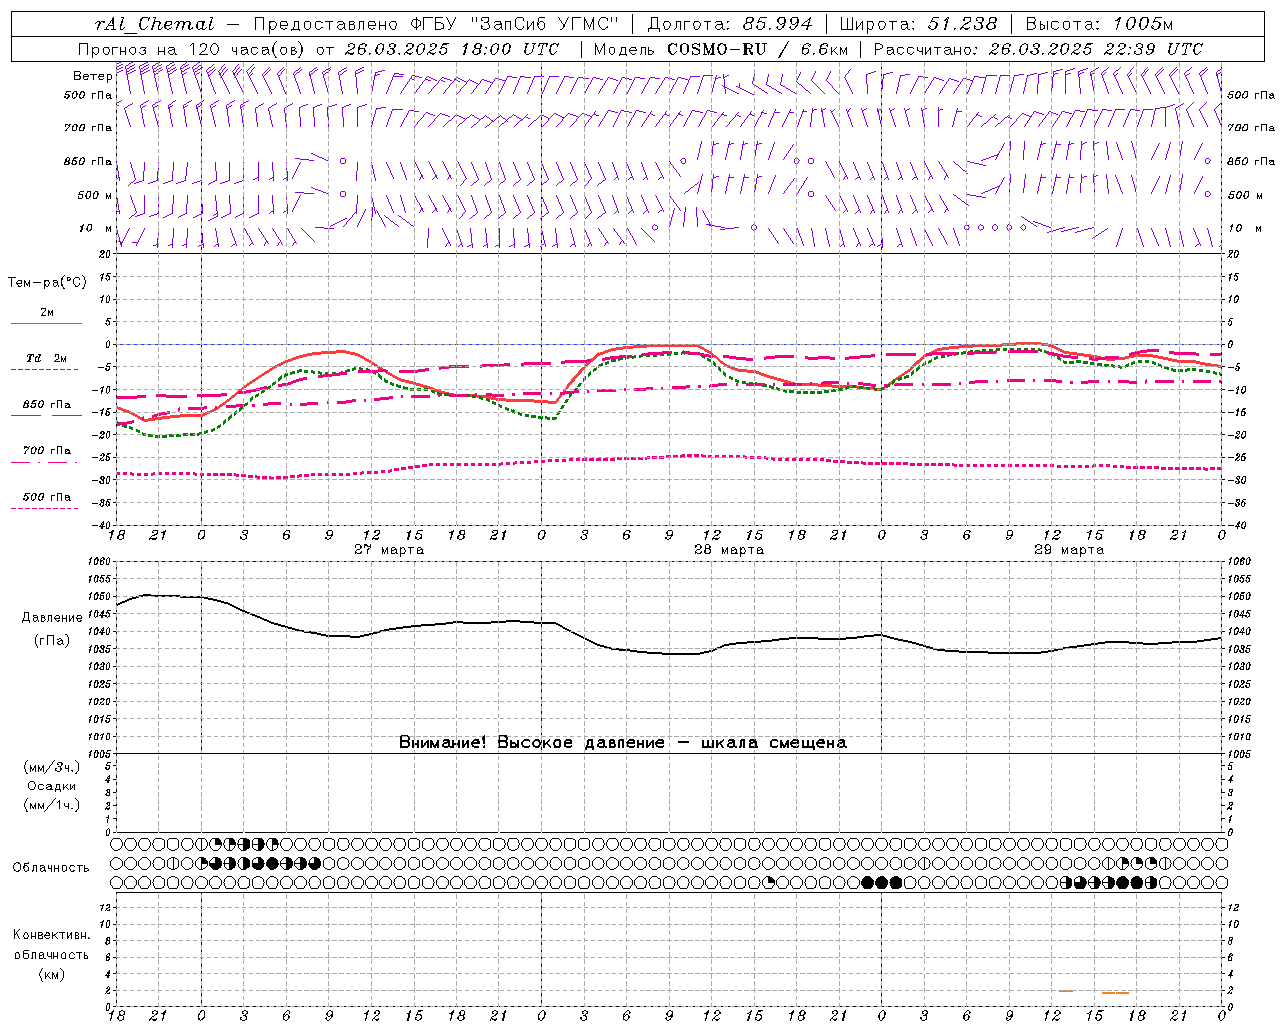Click the date label "29 марта"
This screenshot has width=1280, height=1024.
pos(1069,550)
